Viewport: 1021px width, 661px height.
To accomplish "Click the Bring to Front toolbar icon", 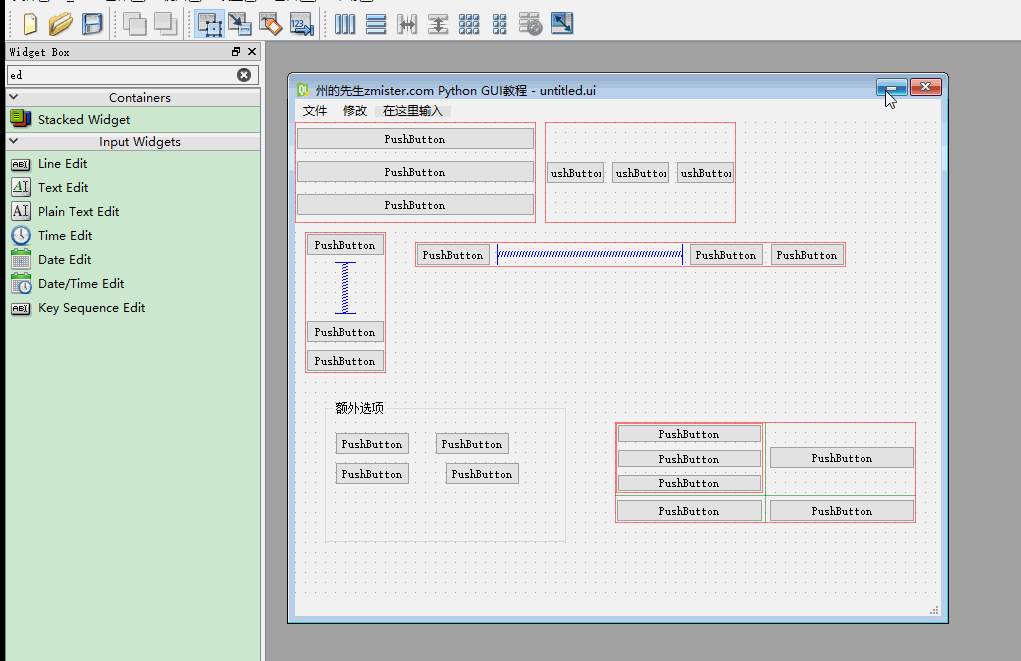I will (x=165, y=24).
